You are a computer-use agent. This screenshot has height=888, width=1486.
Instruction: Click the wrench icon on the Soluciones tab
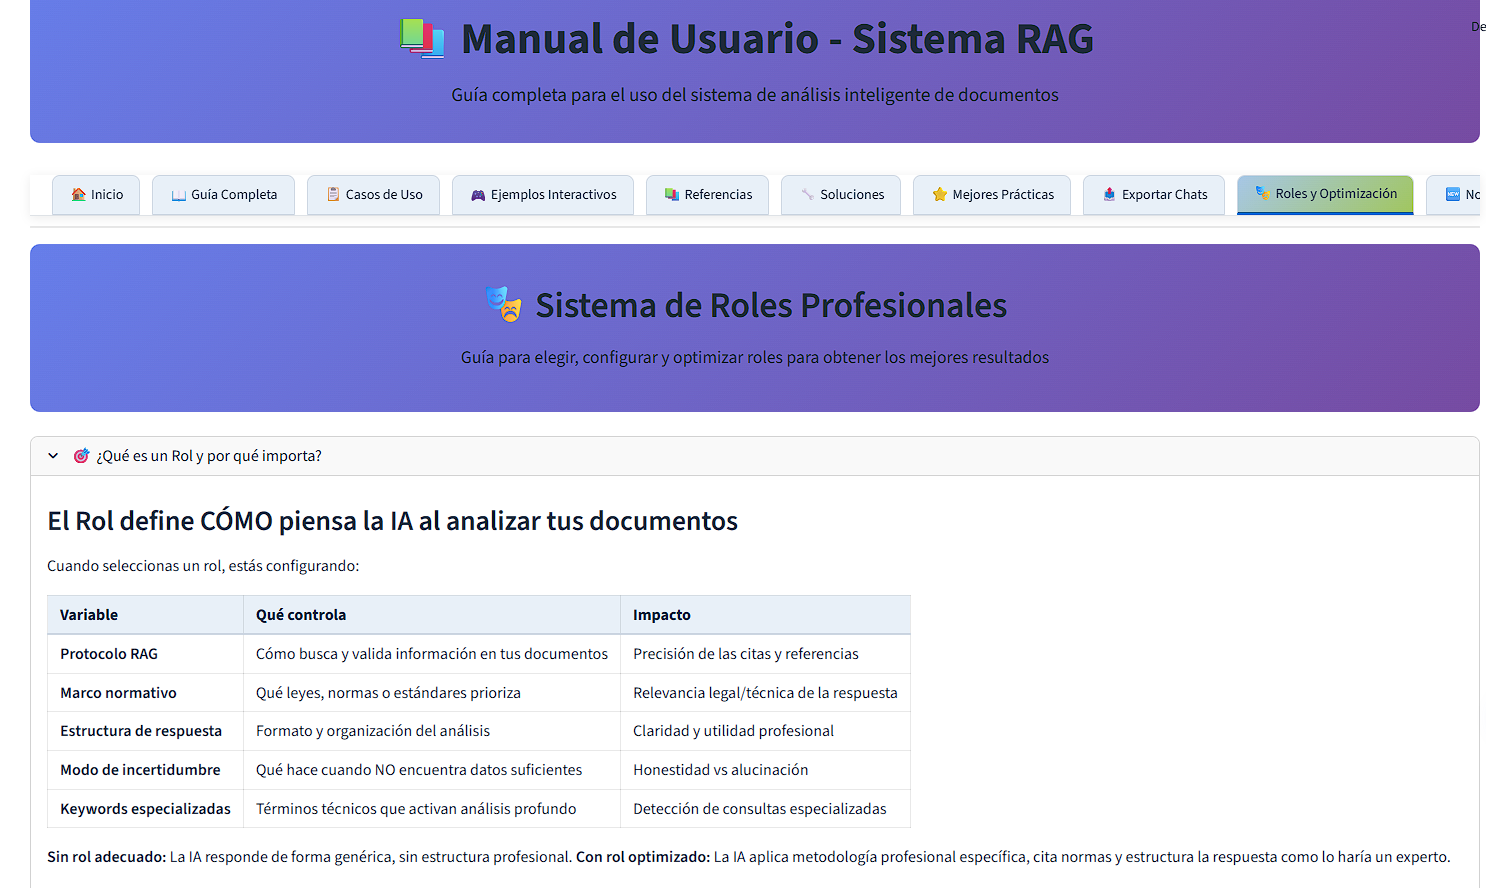pyautogui.click(x=807, y=195)
